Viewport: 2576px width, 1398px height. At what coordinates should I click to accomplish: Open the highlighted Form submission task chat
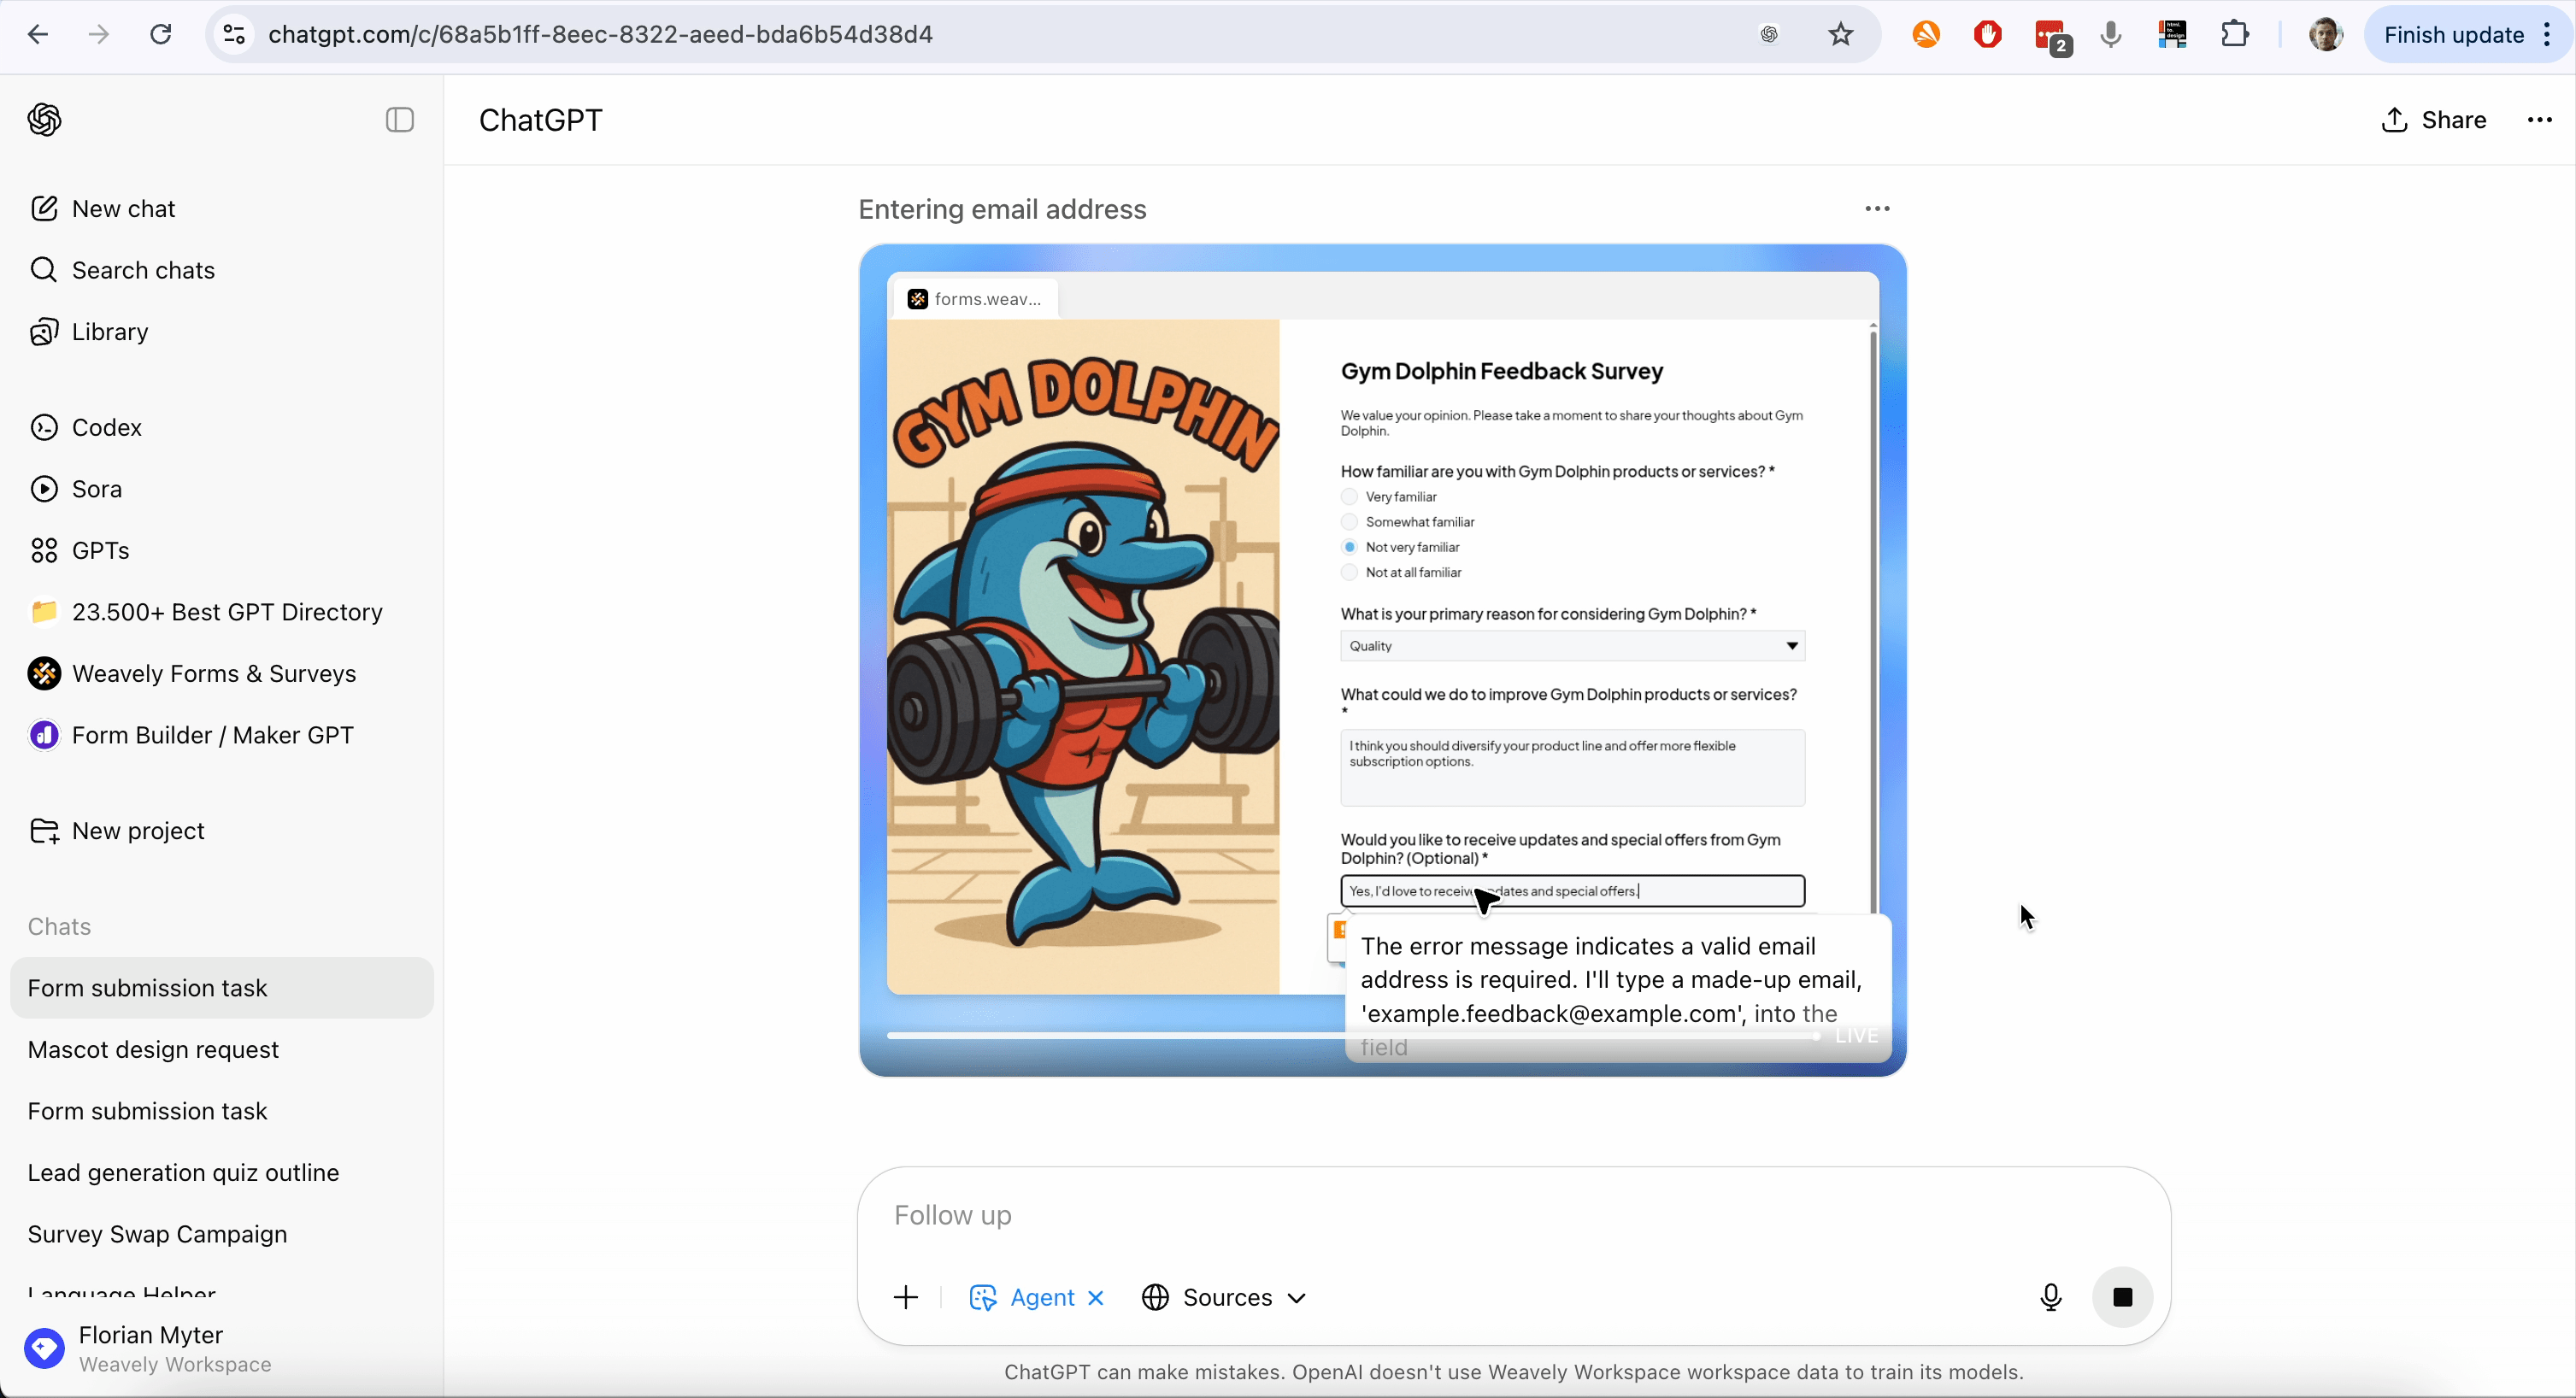(222, 988)
